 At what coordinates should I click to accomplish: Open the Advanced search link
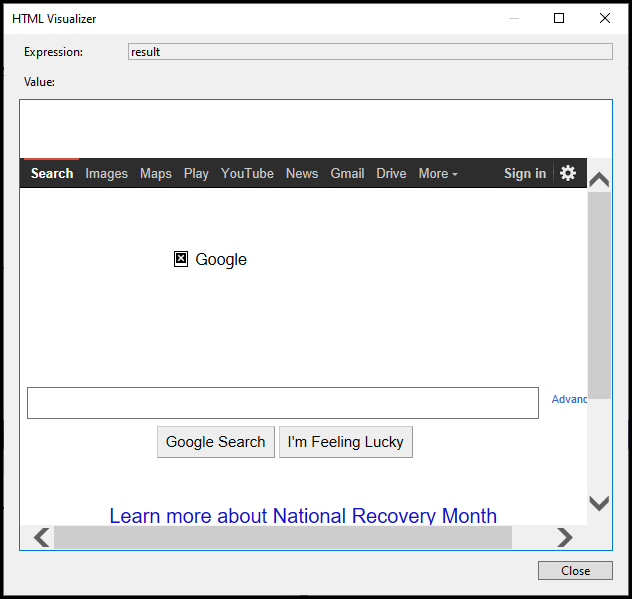[569, 399]
